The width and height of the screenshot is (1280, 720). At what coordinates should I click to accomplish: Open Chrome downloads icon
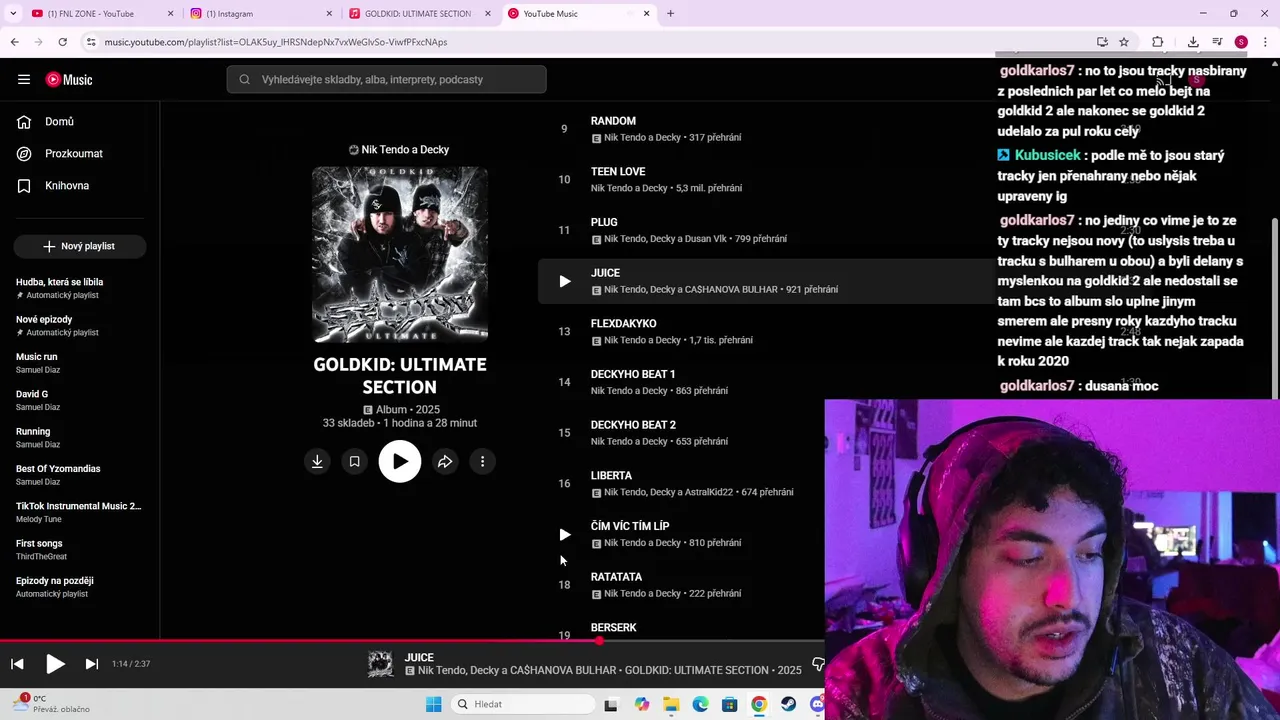click(x=1193, y=42)
